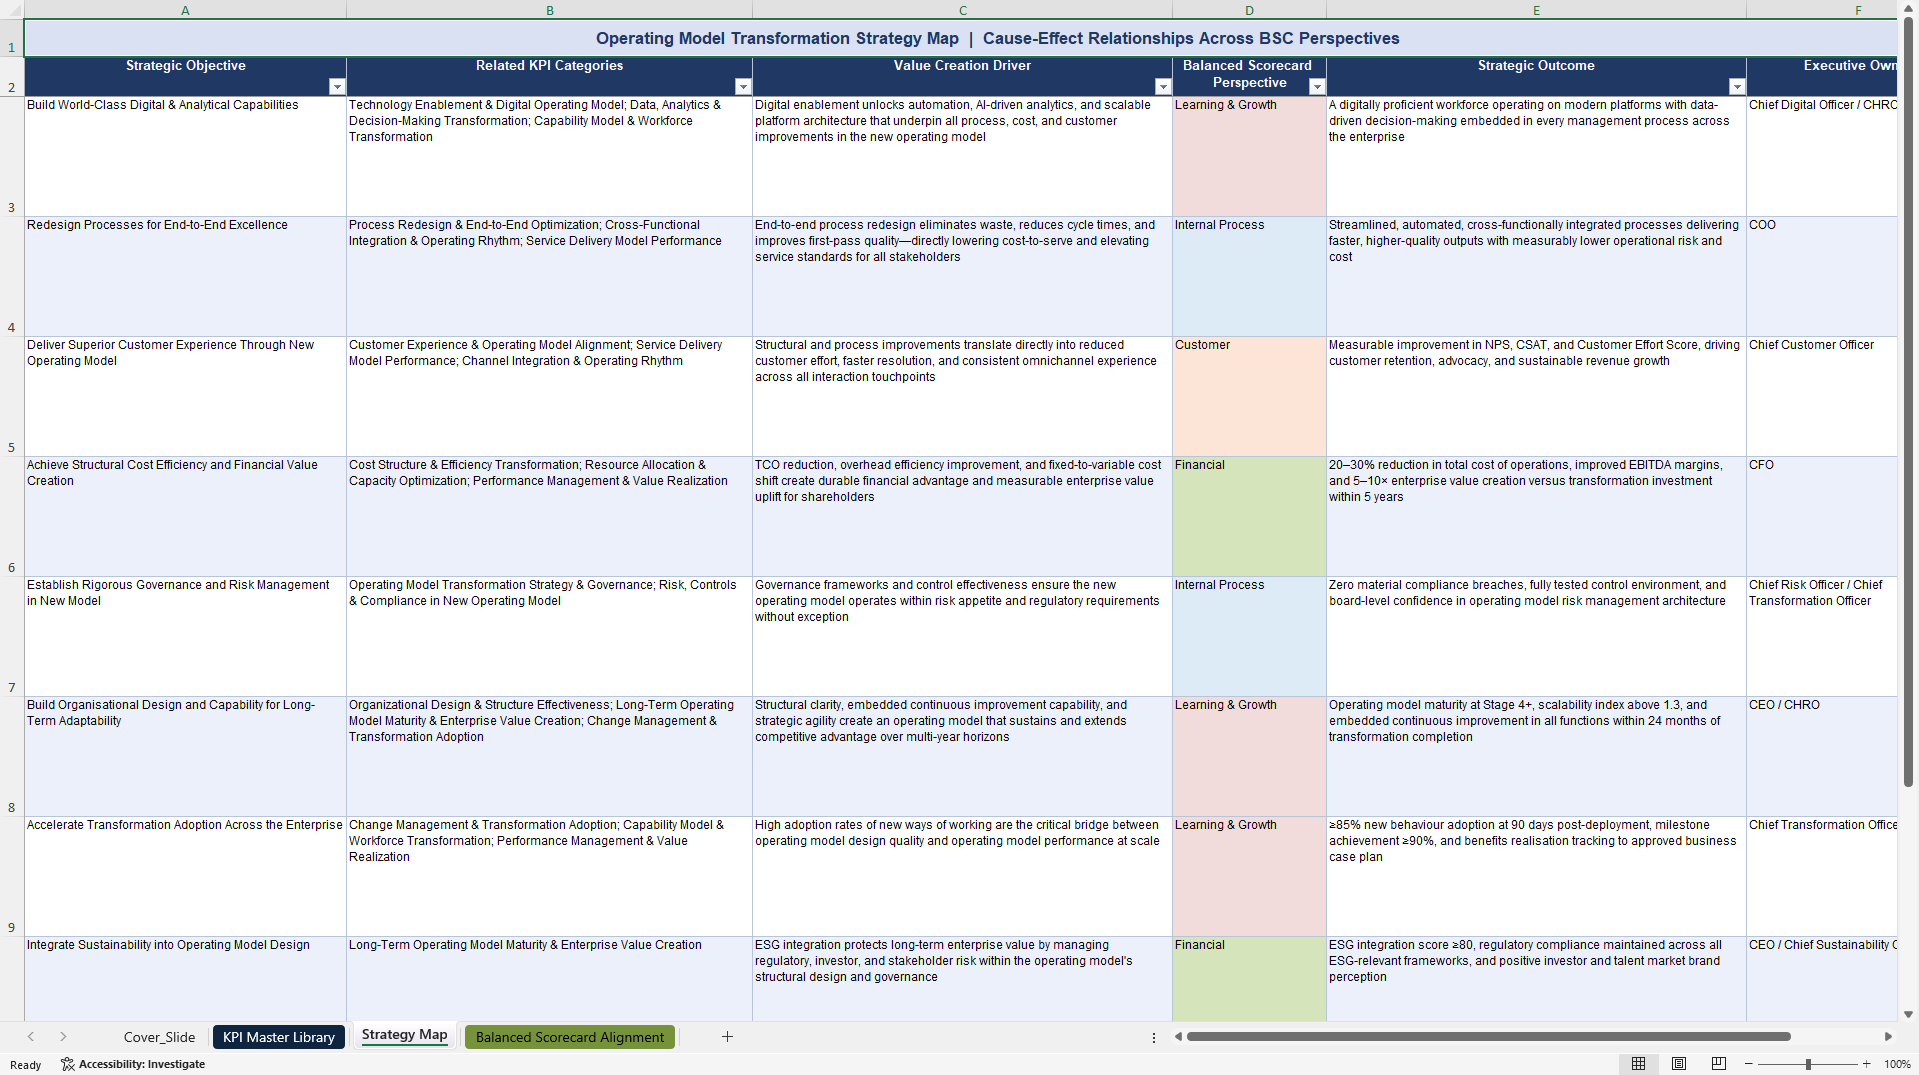Adjust the zoom slider handle

click(1808, 1064)
